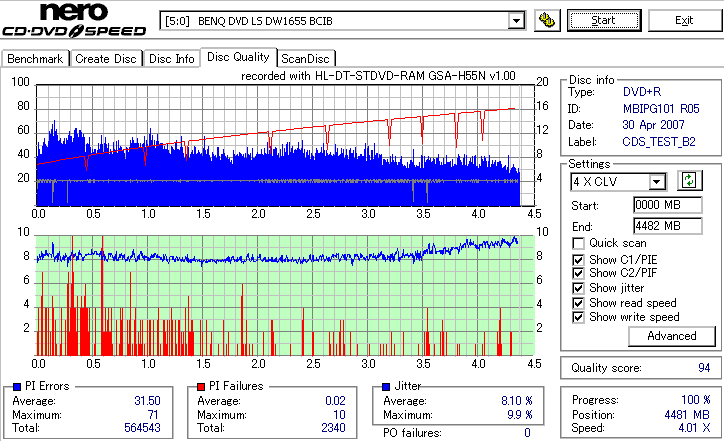
Task: Click the PI Failures average 0.02
Action: [x=335, y=401]
